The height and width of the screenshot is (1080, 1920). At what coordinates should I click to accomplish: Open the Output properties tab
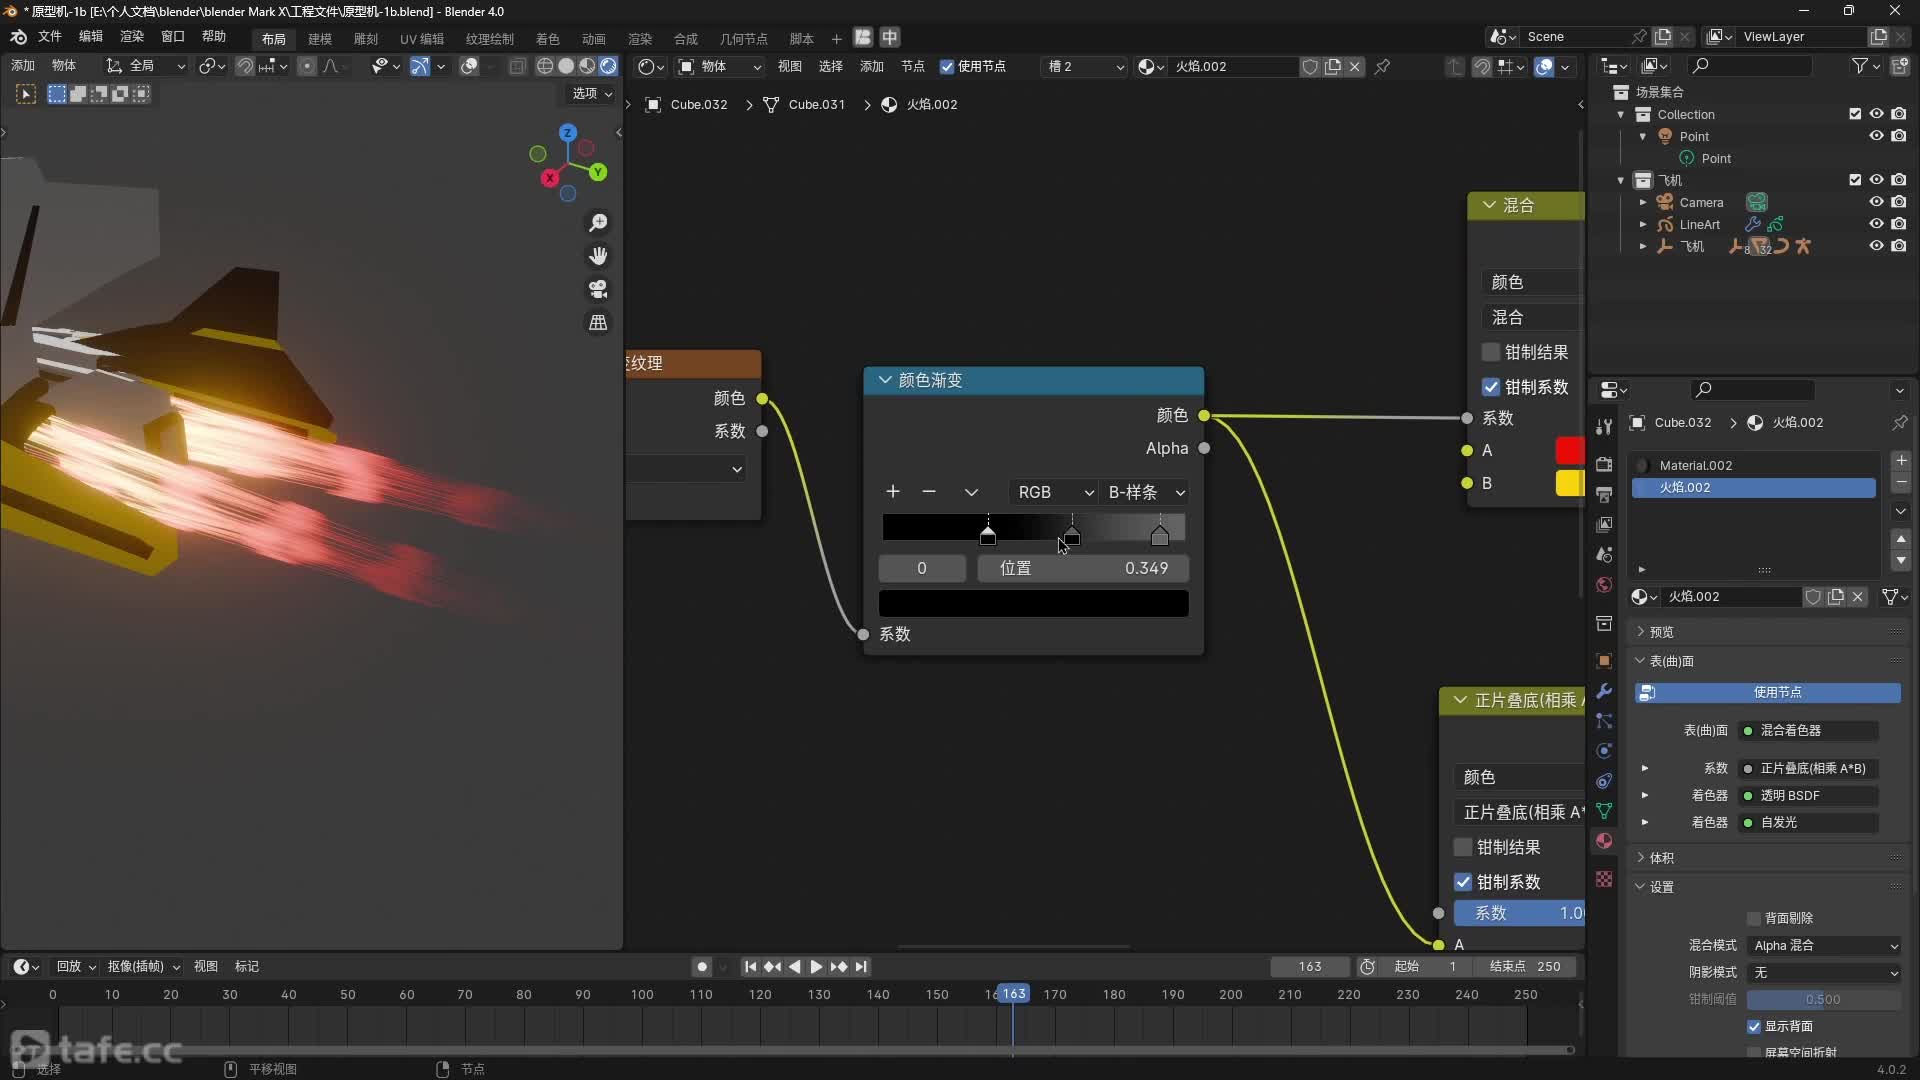pos(1604,495)
